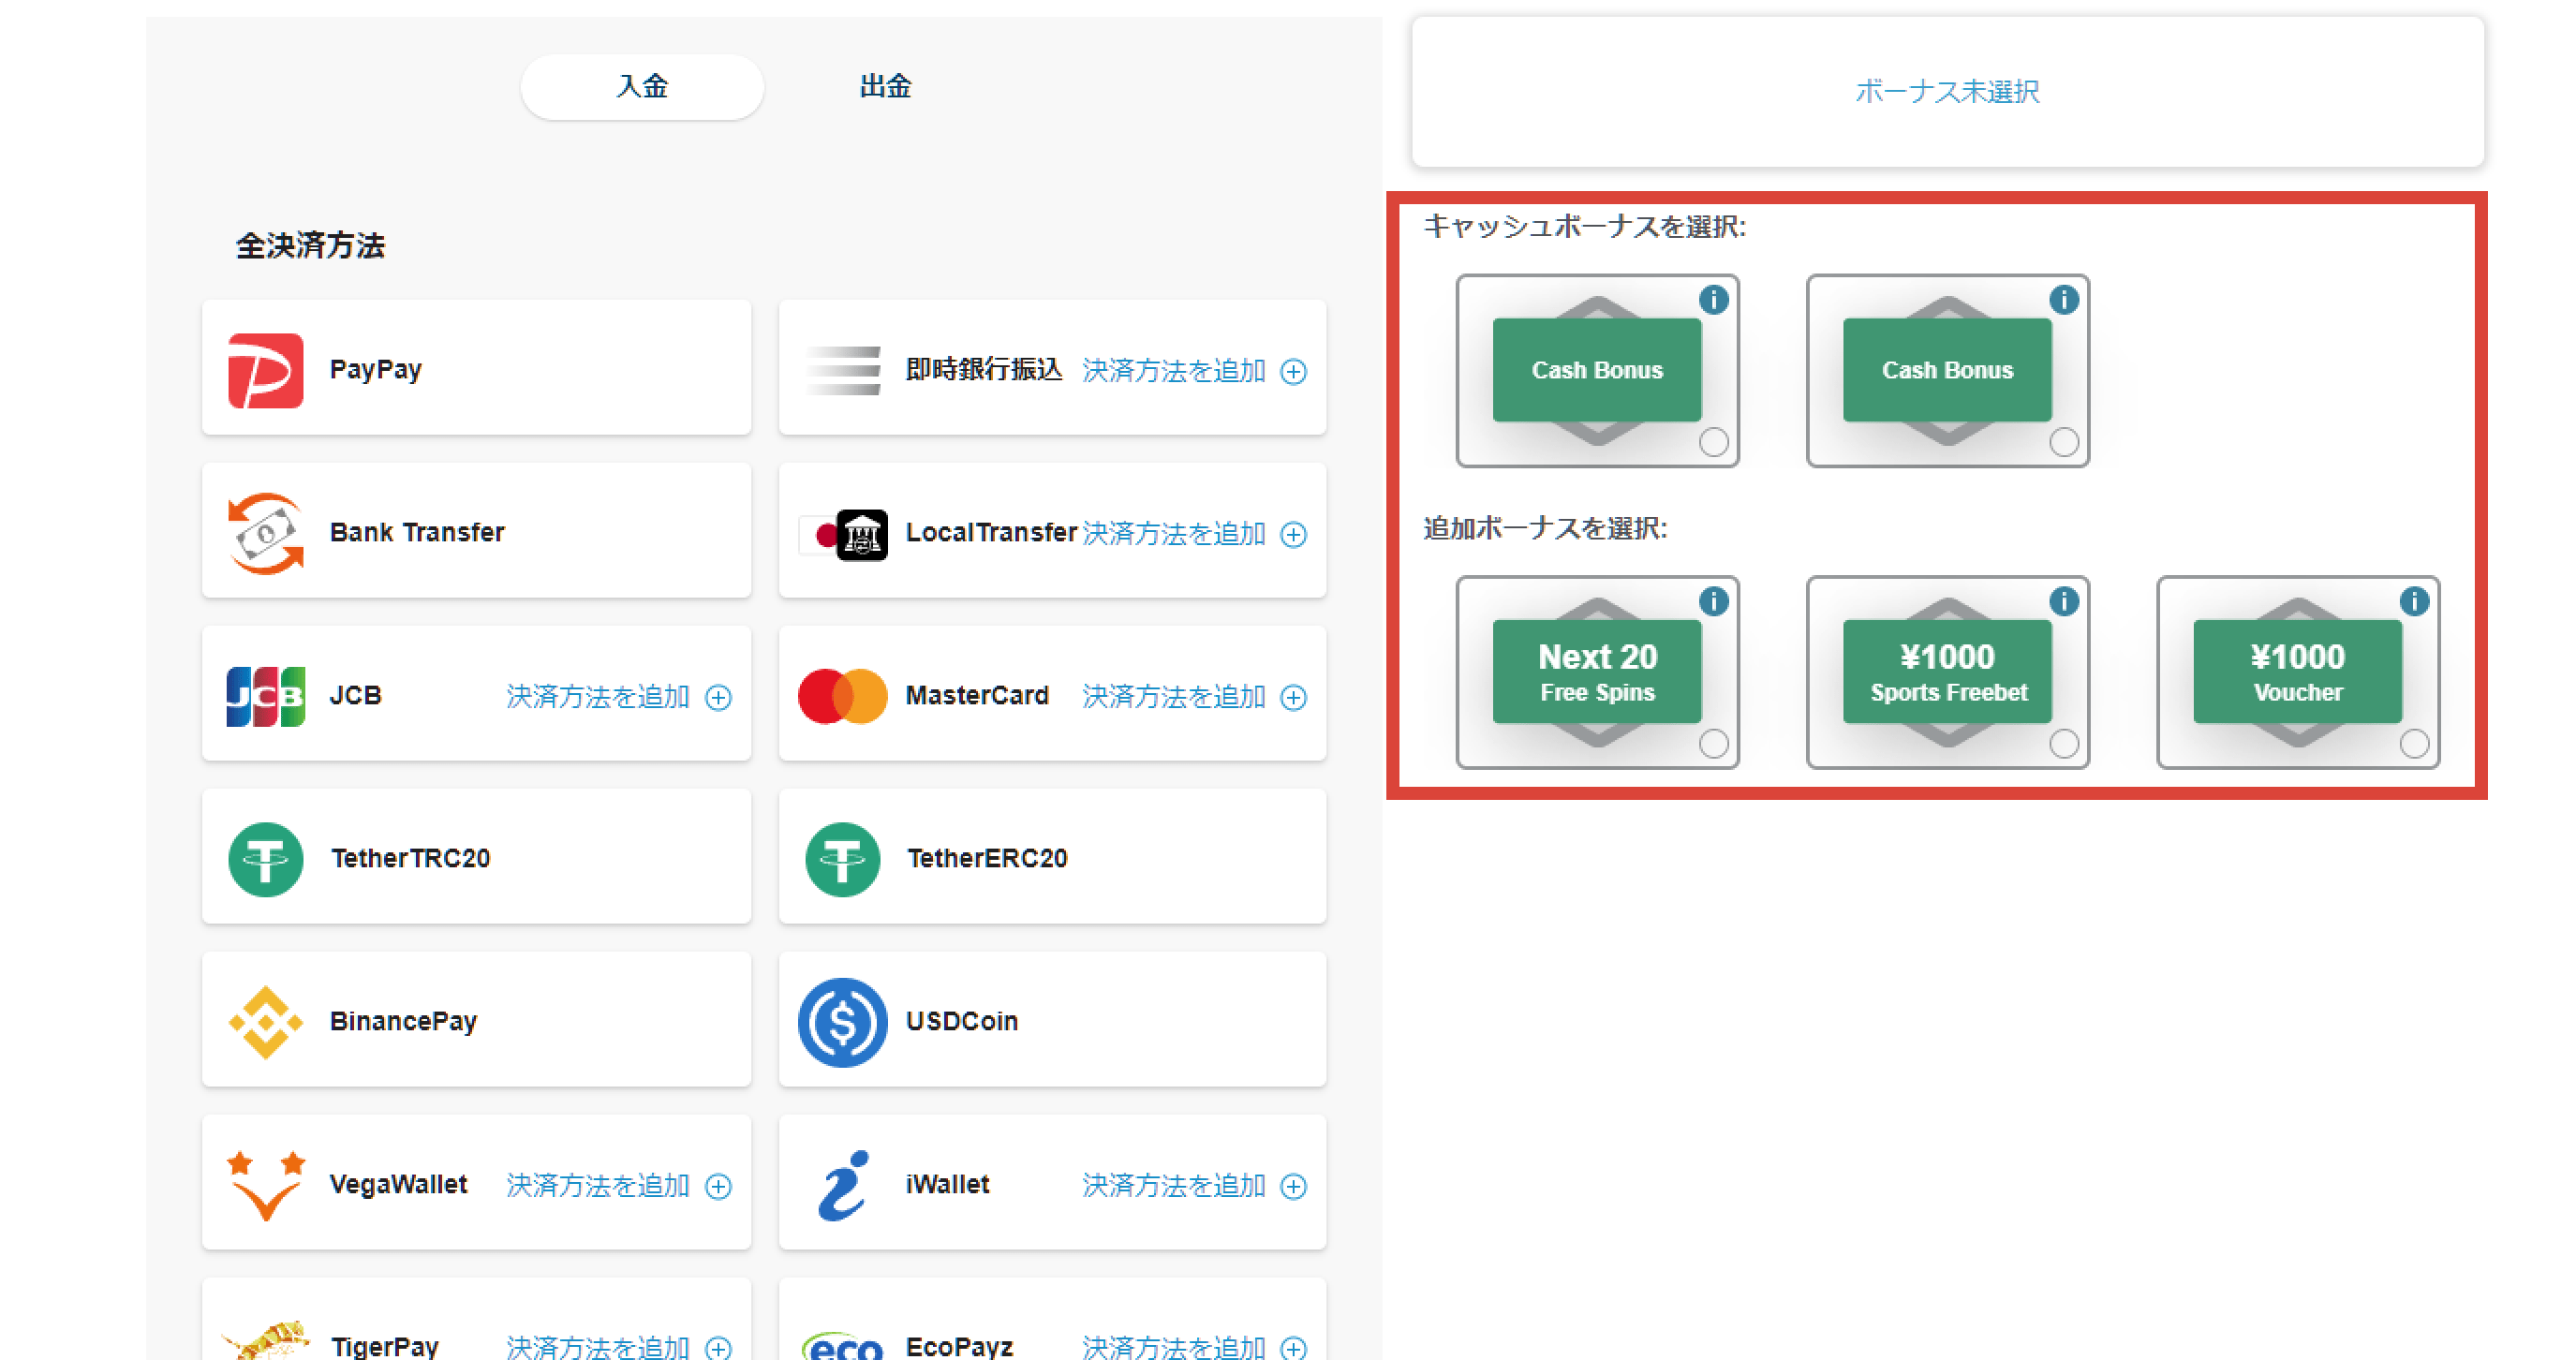Switch to the 出金 withdrawal tab

[885, 87]
